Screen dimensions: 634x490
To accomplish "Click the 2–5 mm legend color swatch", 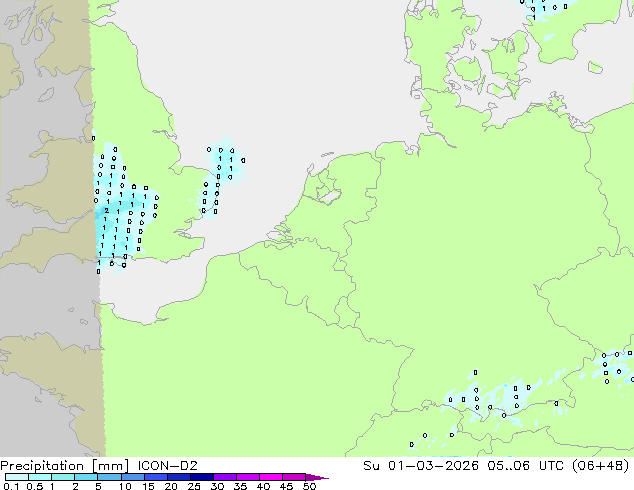I will (86, 477).
